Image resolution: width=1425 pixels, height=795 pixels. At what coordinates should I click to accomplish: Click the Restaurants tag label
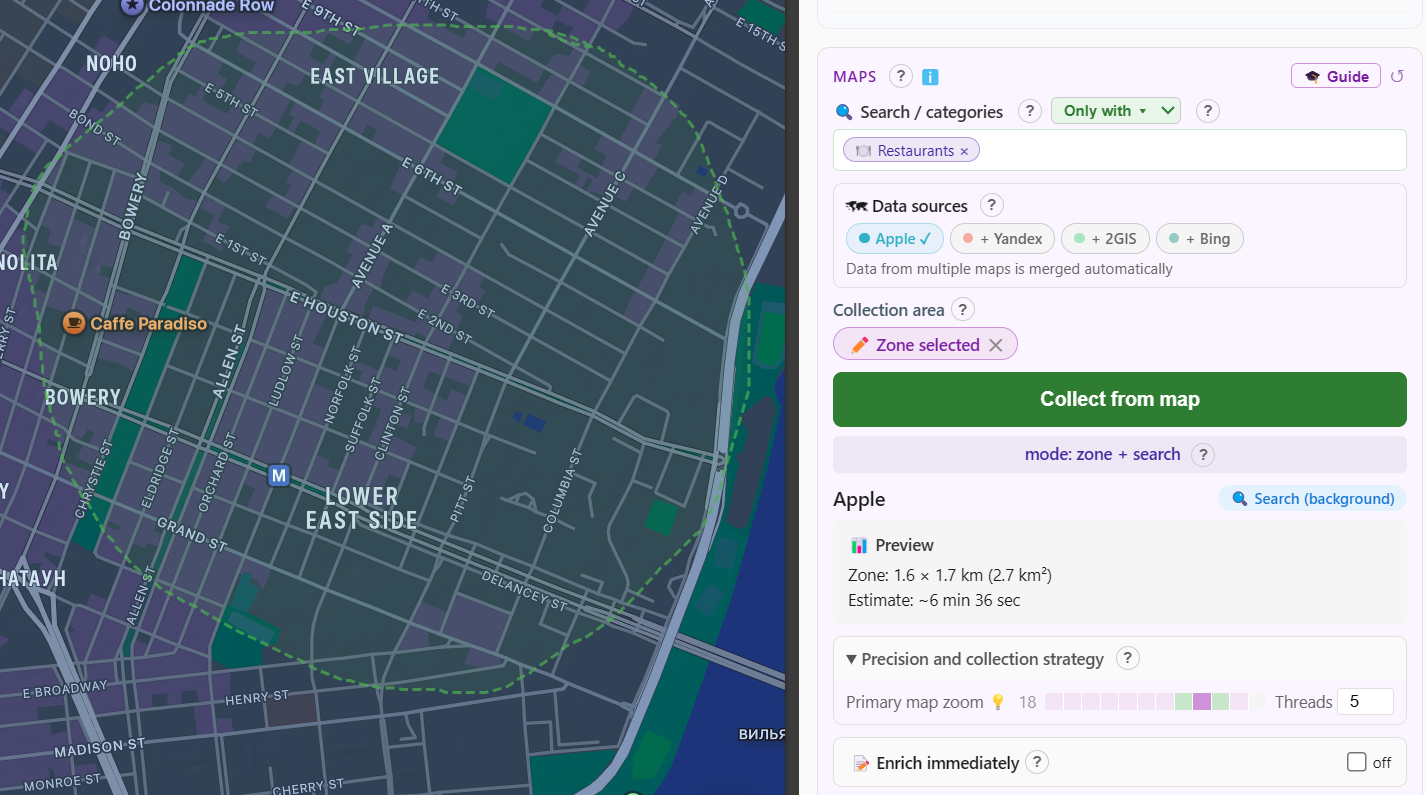pos(916,151)
